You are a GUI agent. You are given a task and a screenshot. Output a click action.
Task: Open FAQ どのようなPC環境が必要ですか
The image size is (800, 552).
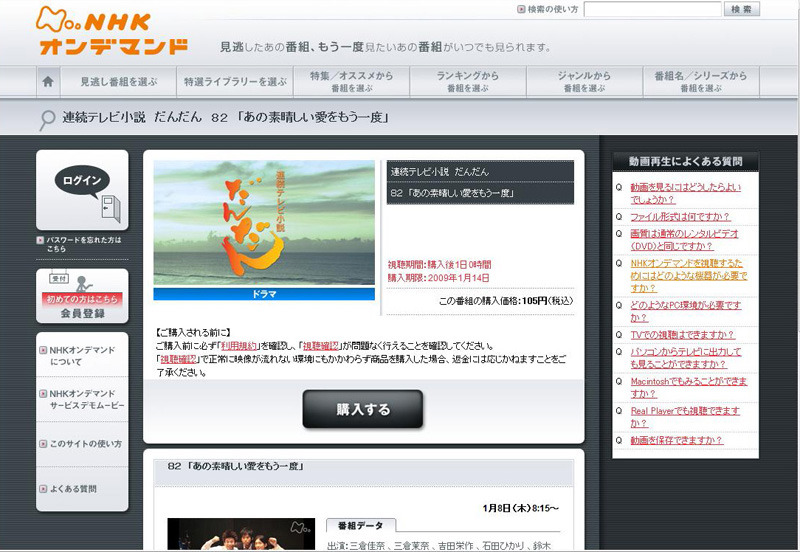tap(686, 311)
